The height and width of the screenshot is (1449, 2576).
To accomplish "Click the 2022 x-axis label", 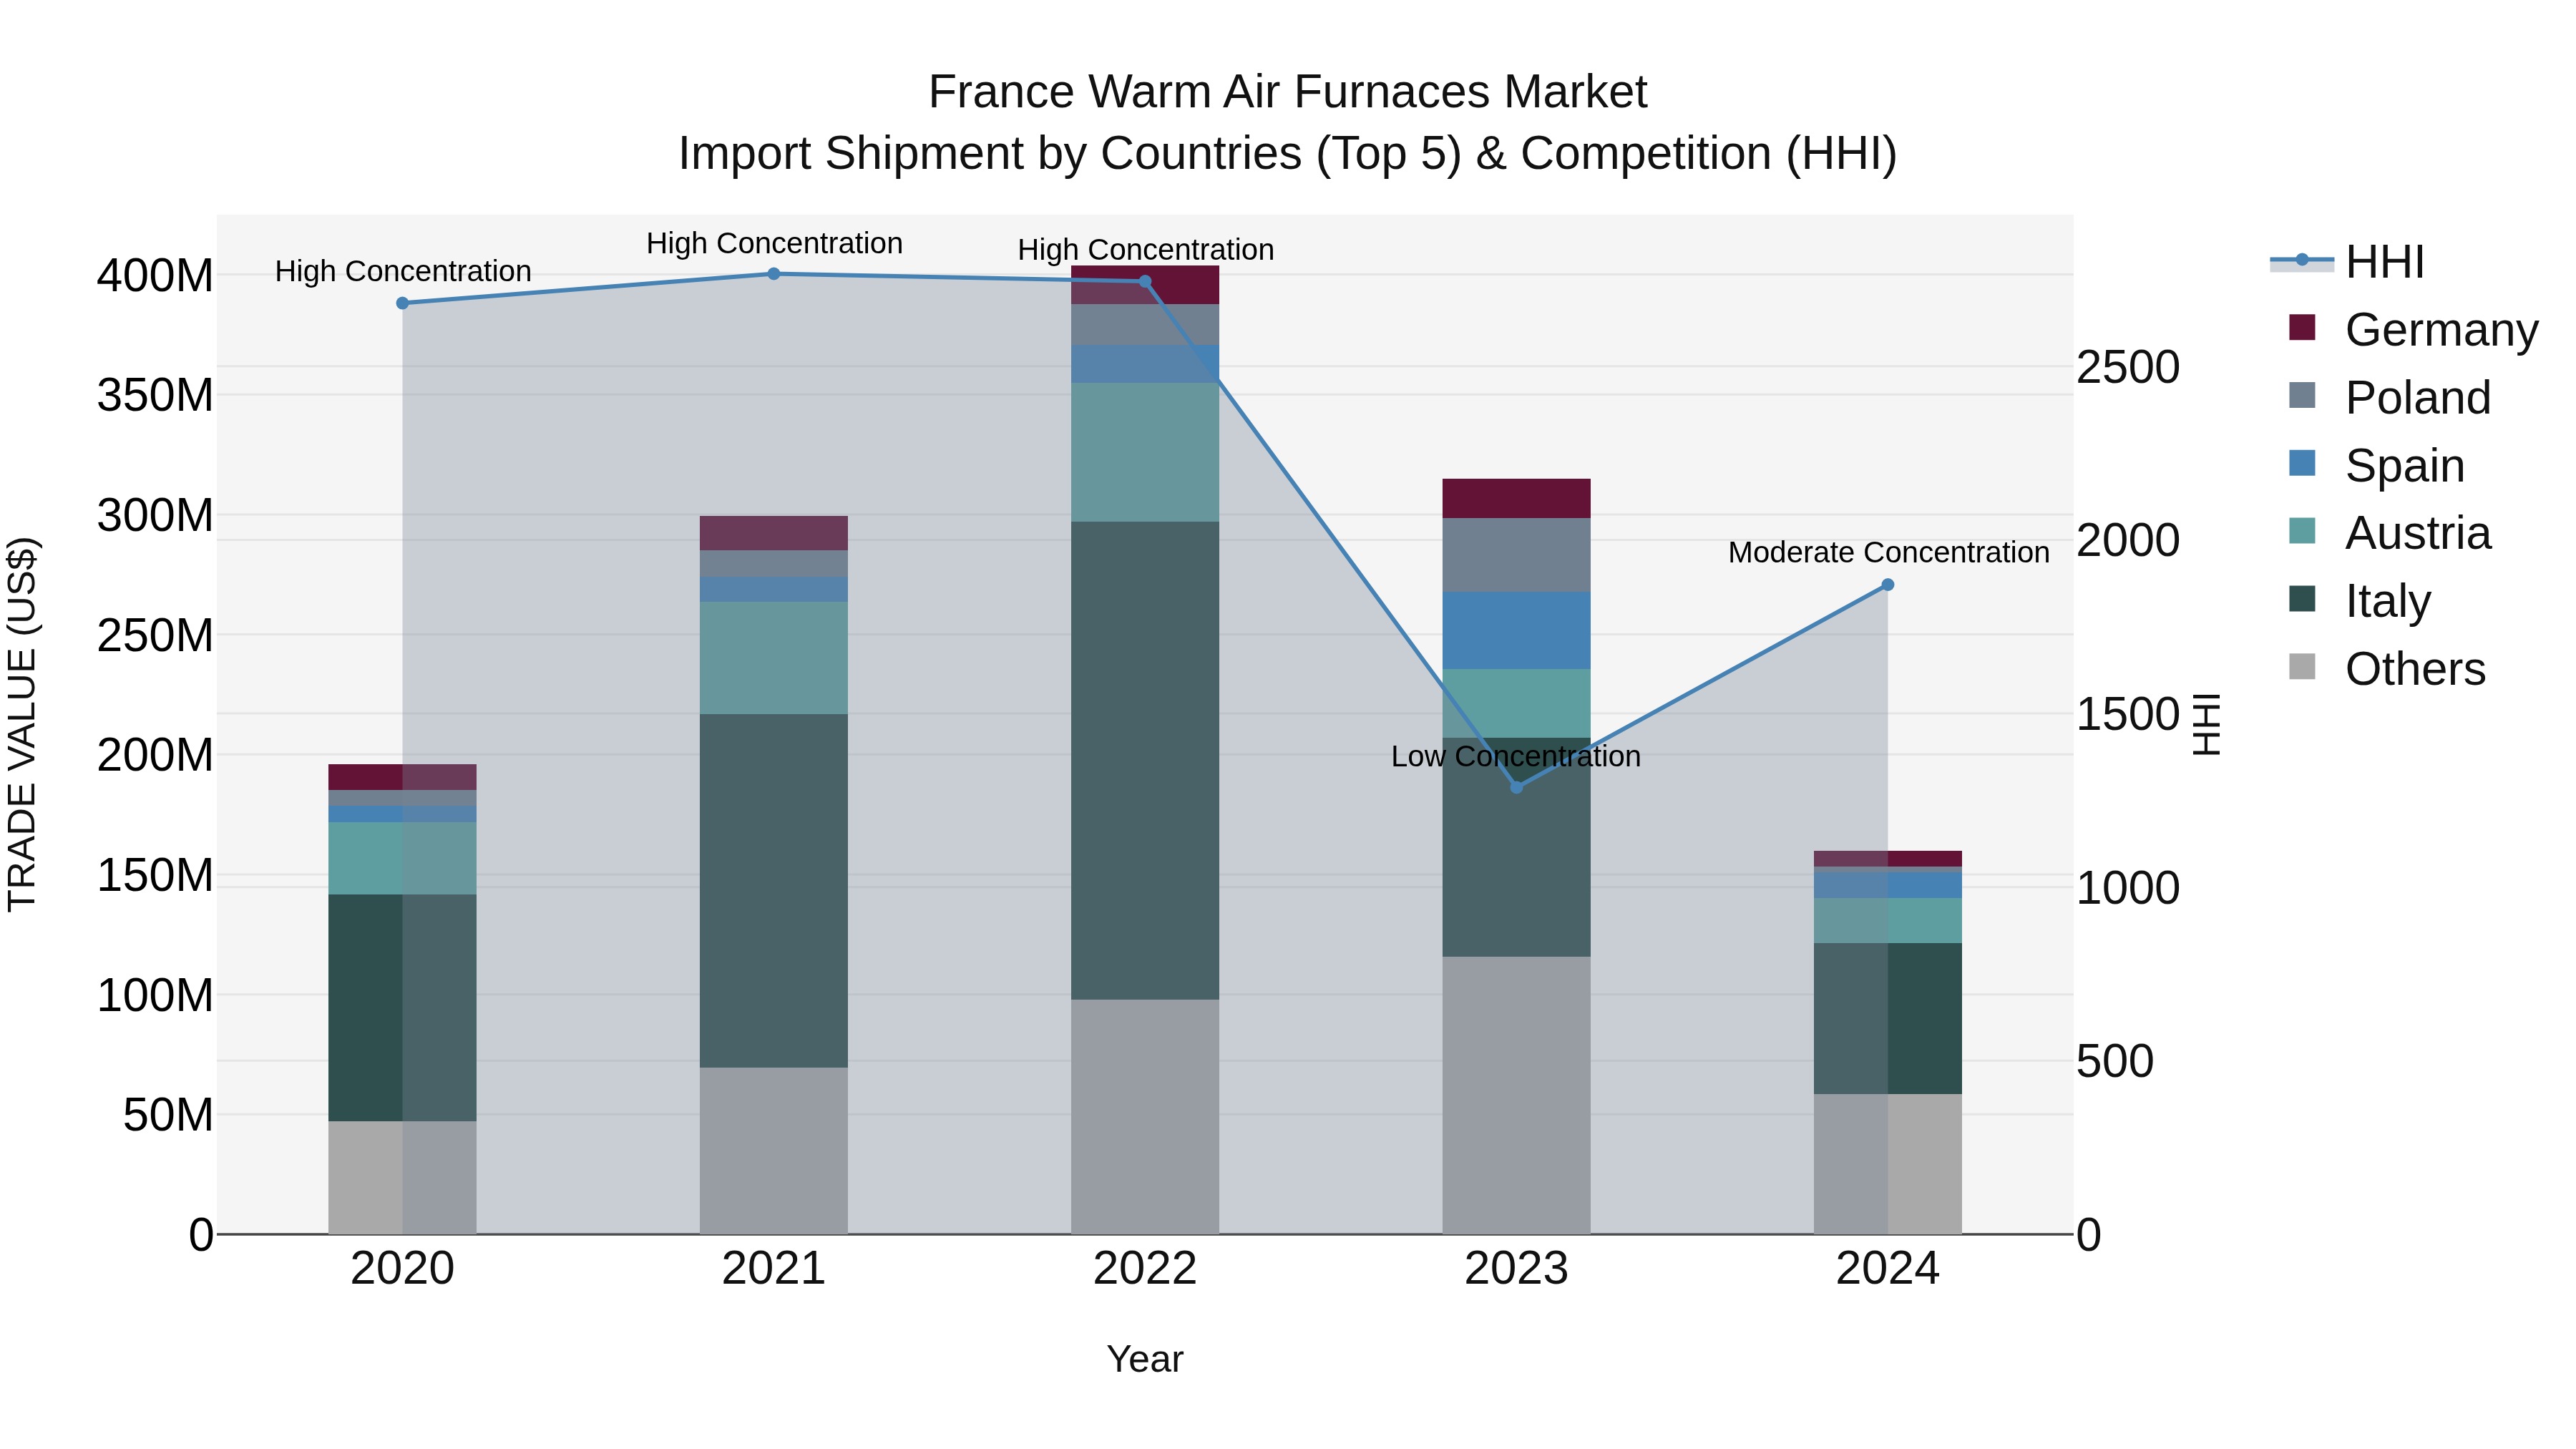I will [x=1145, y=1269].
